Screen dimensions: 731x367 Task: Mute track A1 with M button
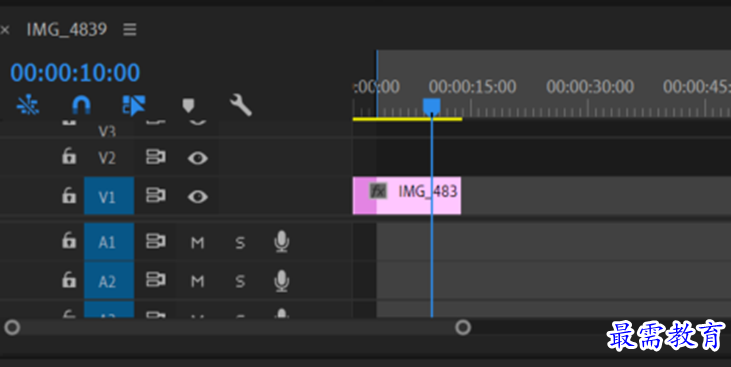tap(198, 242)
